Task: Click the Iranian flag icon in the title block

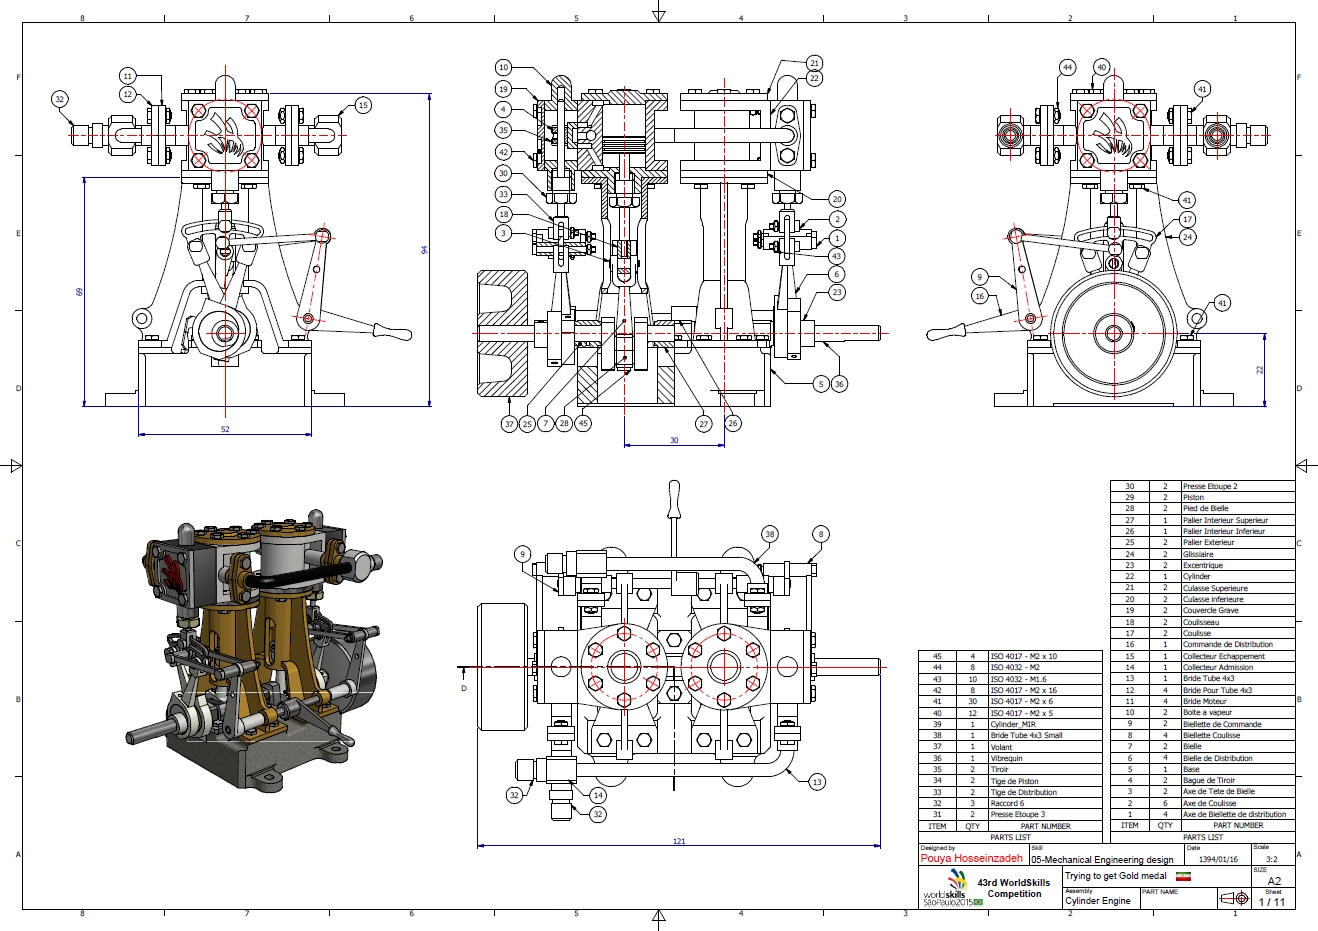Action: click(x=1183, y=876)
